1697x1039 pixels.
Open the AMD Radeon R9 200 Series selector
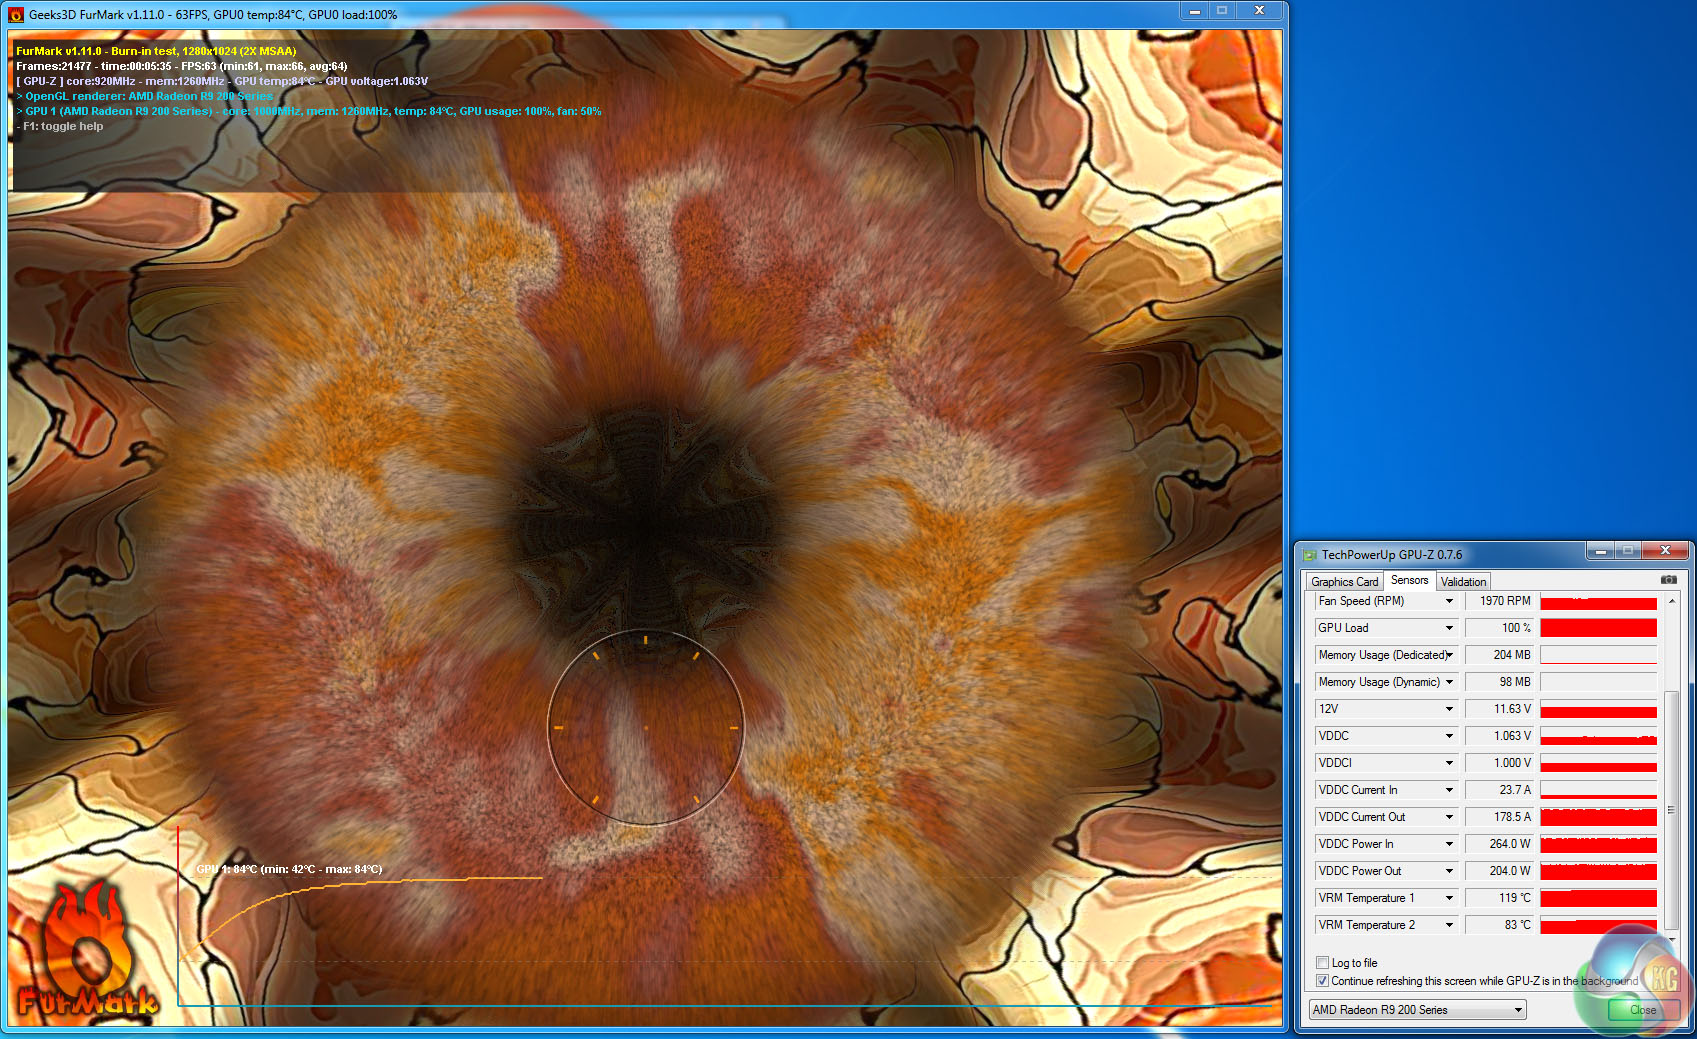pyautogui.click(x=1417, y=1010)
